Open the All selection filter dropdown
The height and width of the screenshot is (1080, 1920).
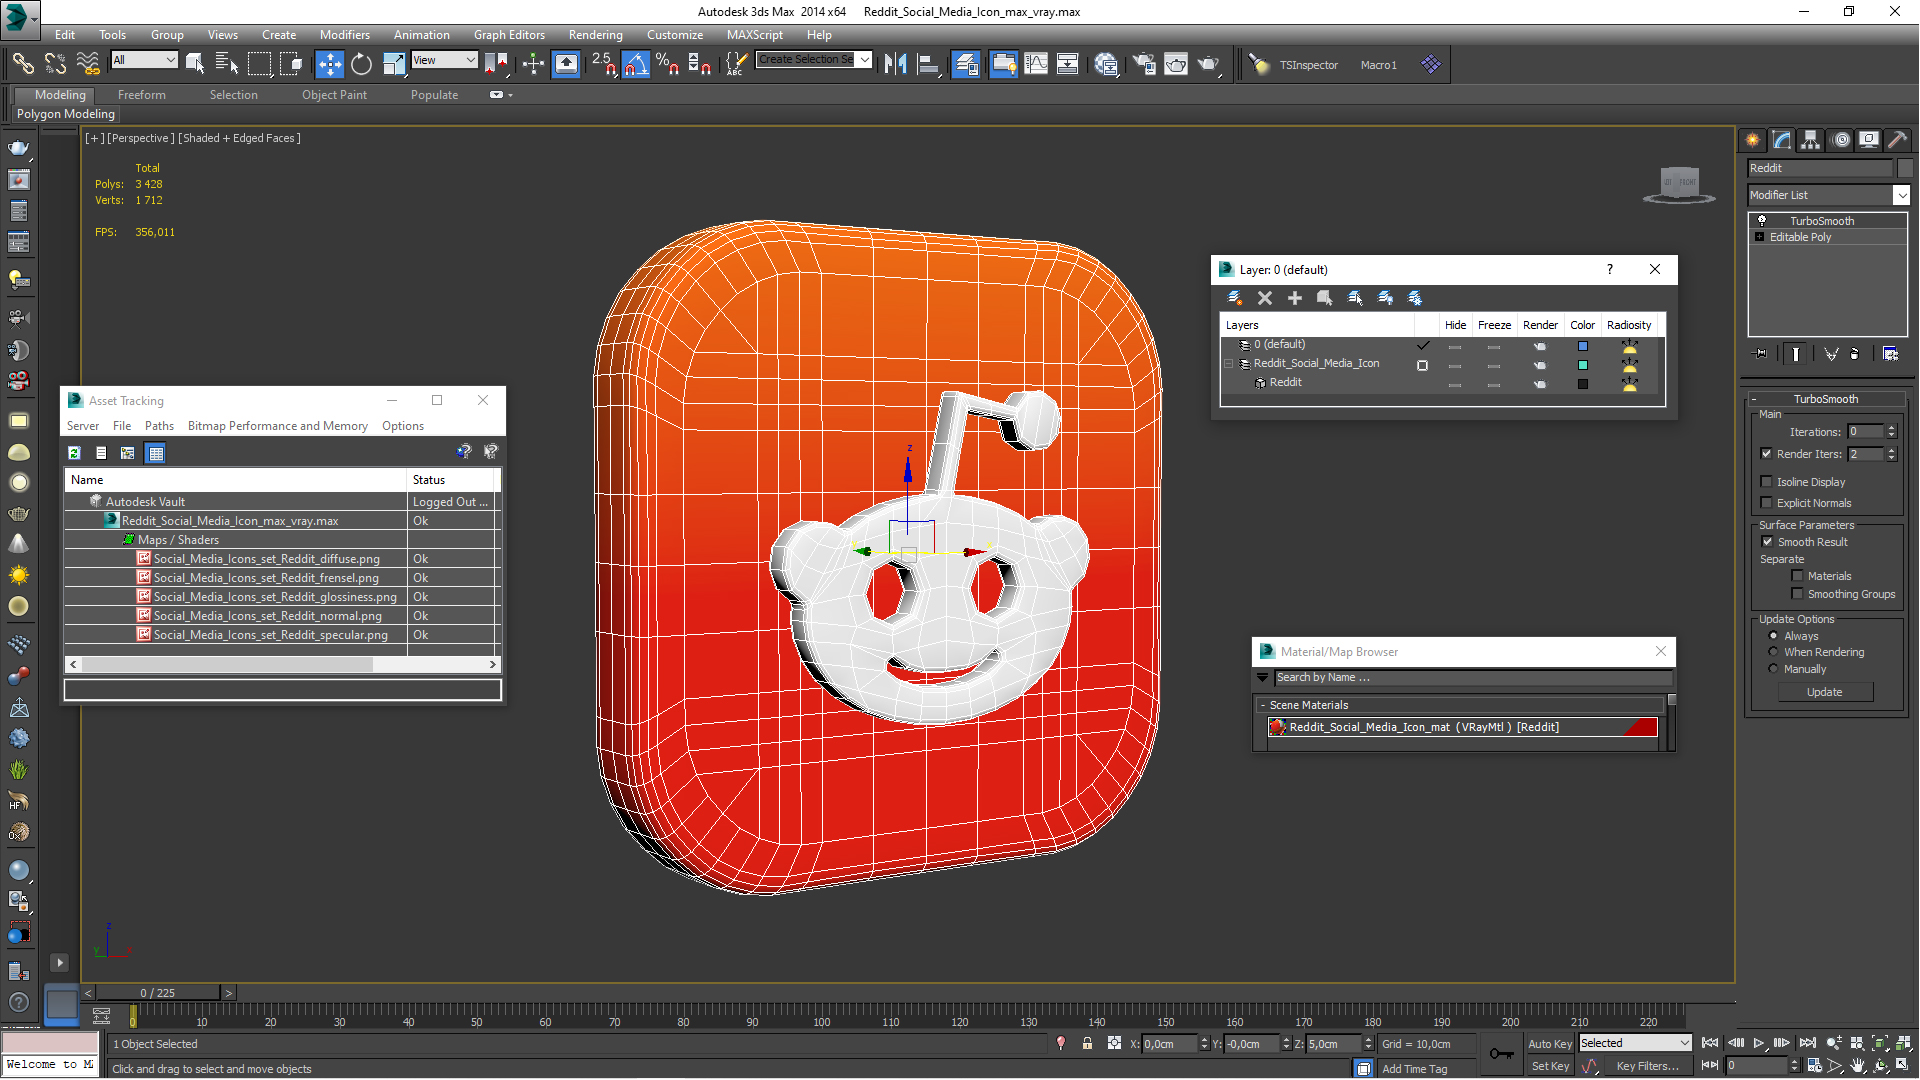[144, 60]
